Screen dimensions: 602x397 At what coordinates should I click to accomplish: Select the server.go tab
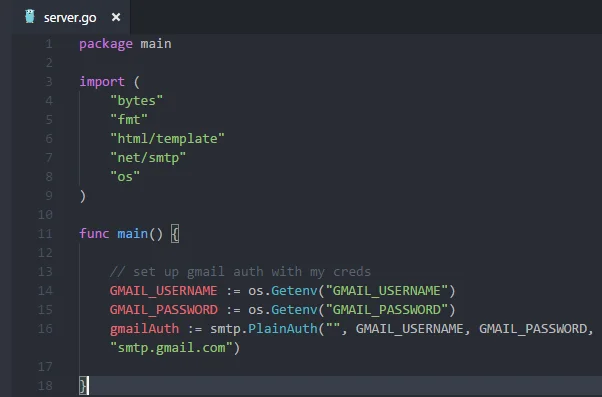(71, 17)
